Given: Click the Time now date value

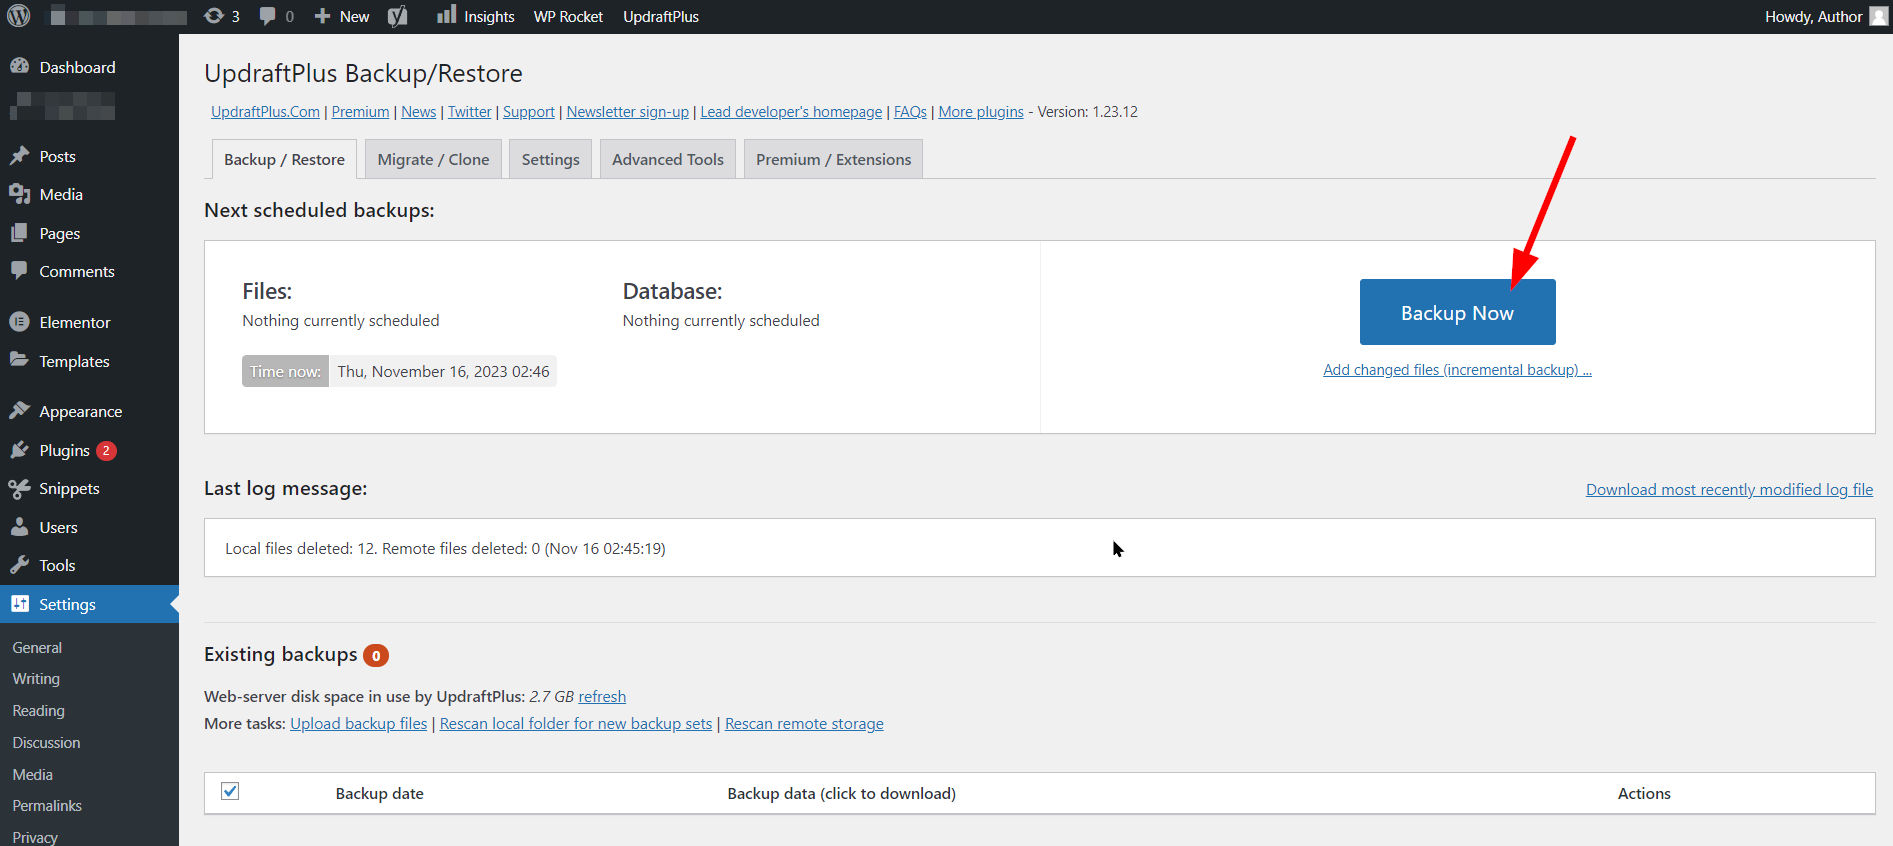Looking at the screenshot, I should [x=443, y=371].
